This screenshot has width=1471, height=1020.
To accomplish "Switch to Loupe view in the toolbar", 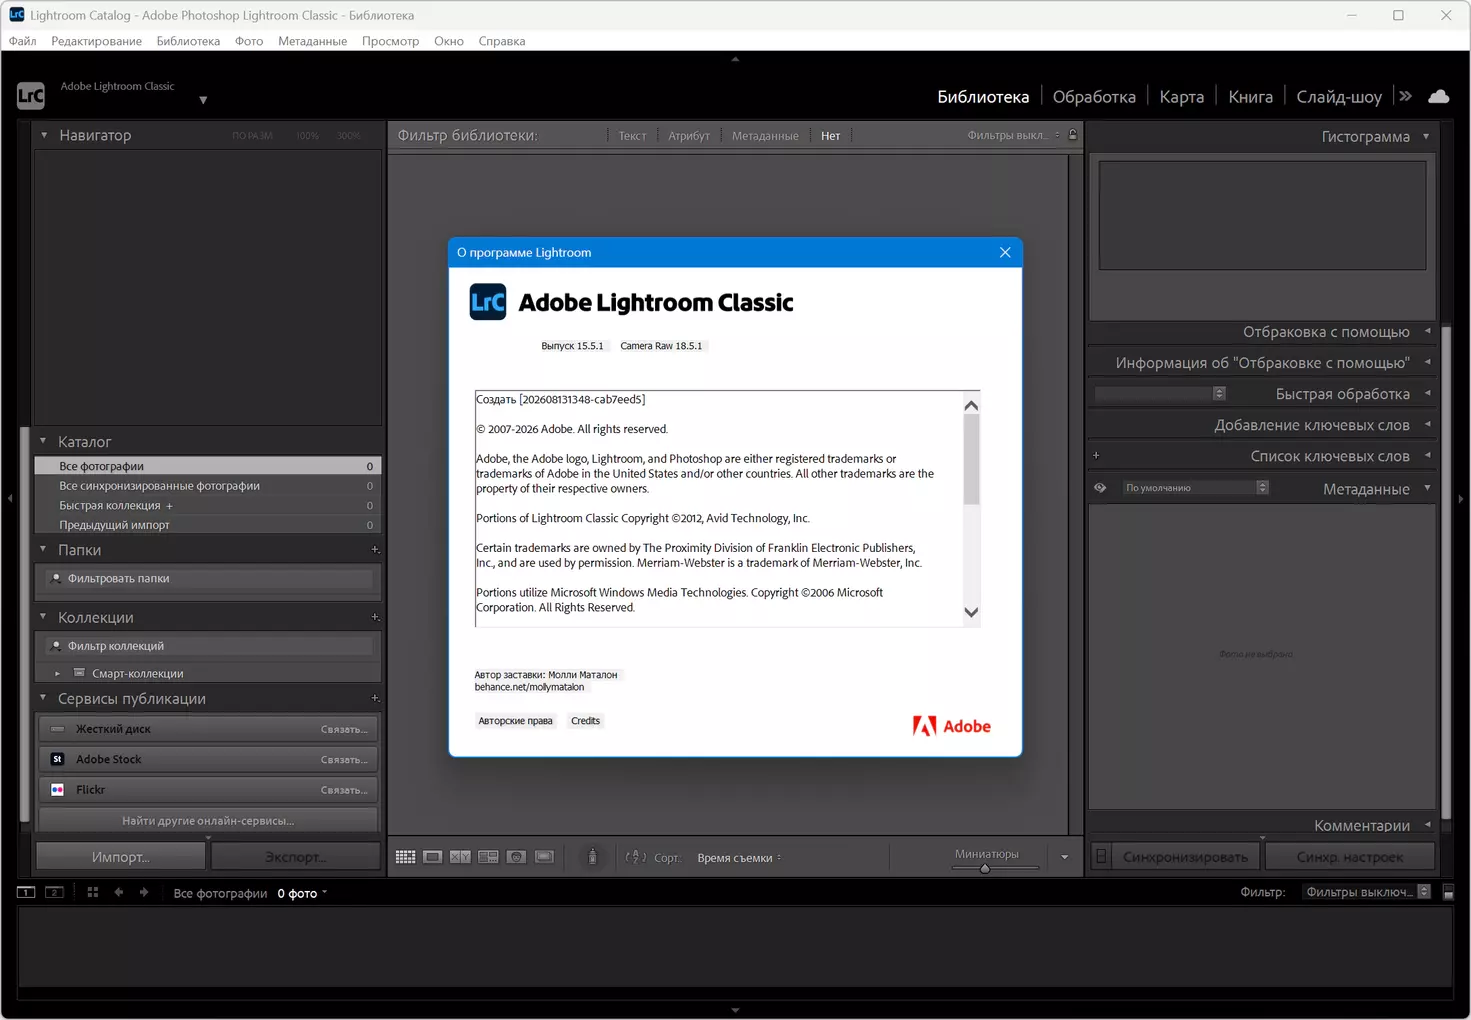I will point(433,857).
